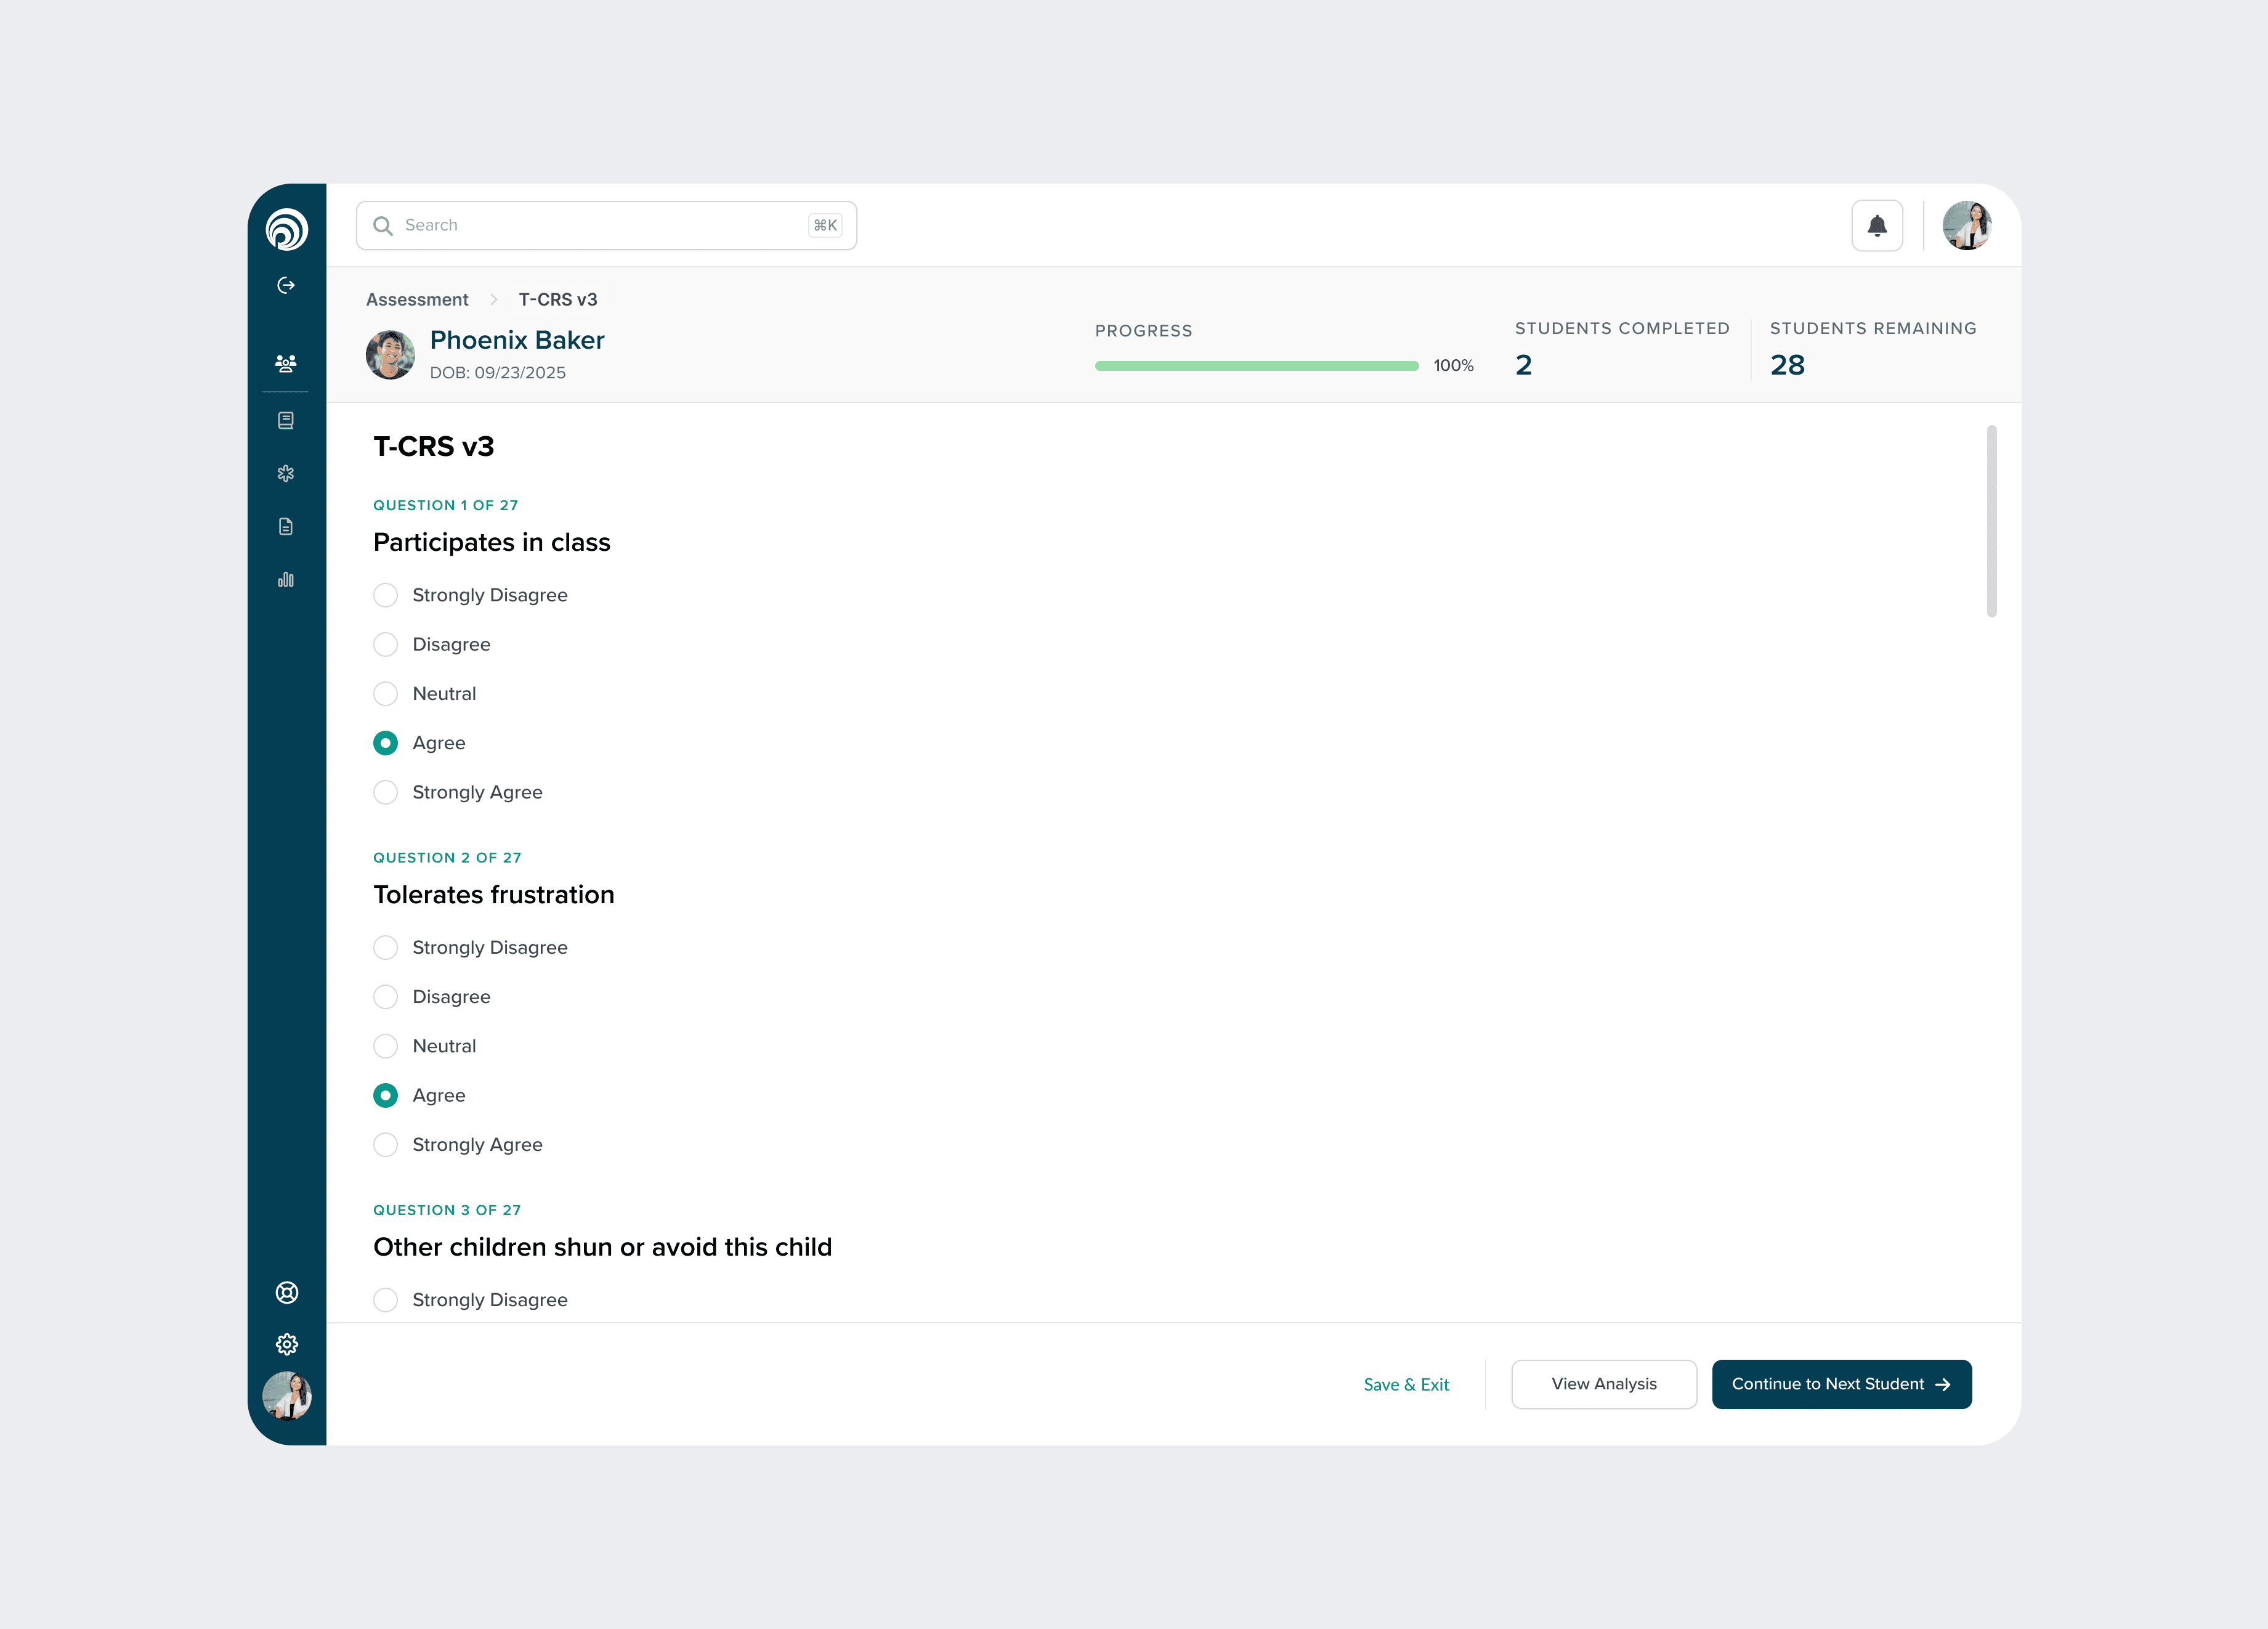The image size is (2268, 1629).
Task: Open the students group icon in sidebar
Action: [x=286, y=364]
